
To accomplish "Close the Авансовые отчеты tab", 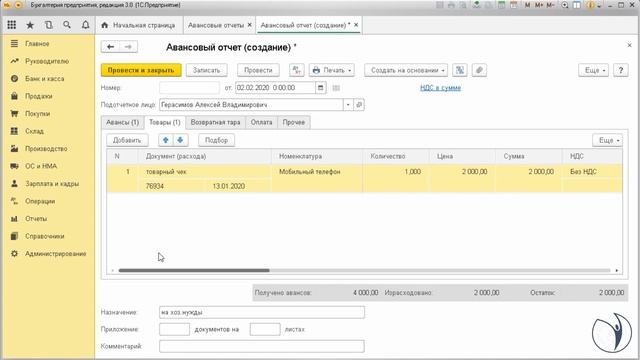I will [249, 25].
